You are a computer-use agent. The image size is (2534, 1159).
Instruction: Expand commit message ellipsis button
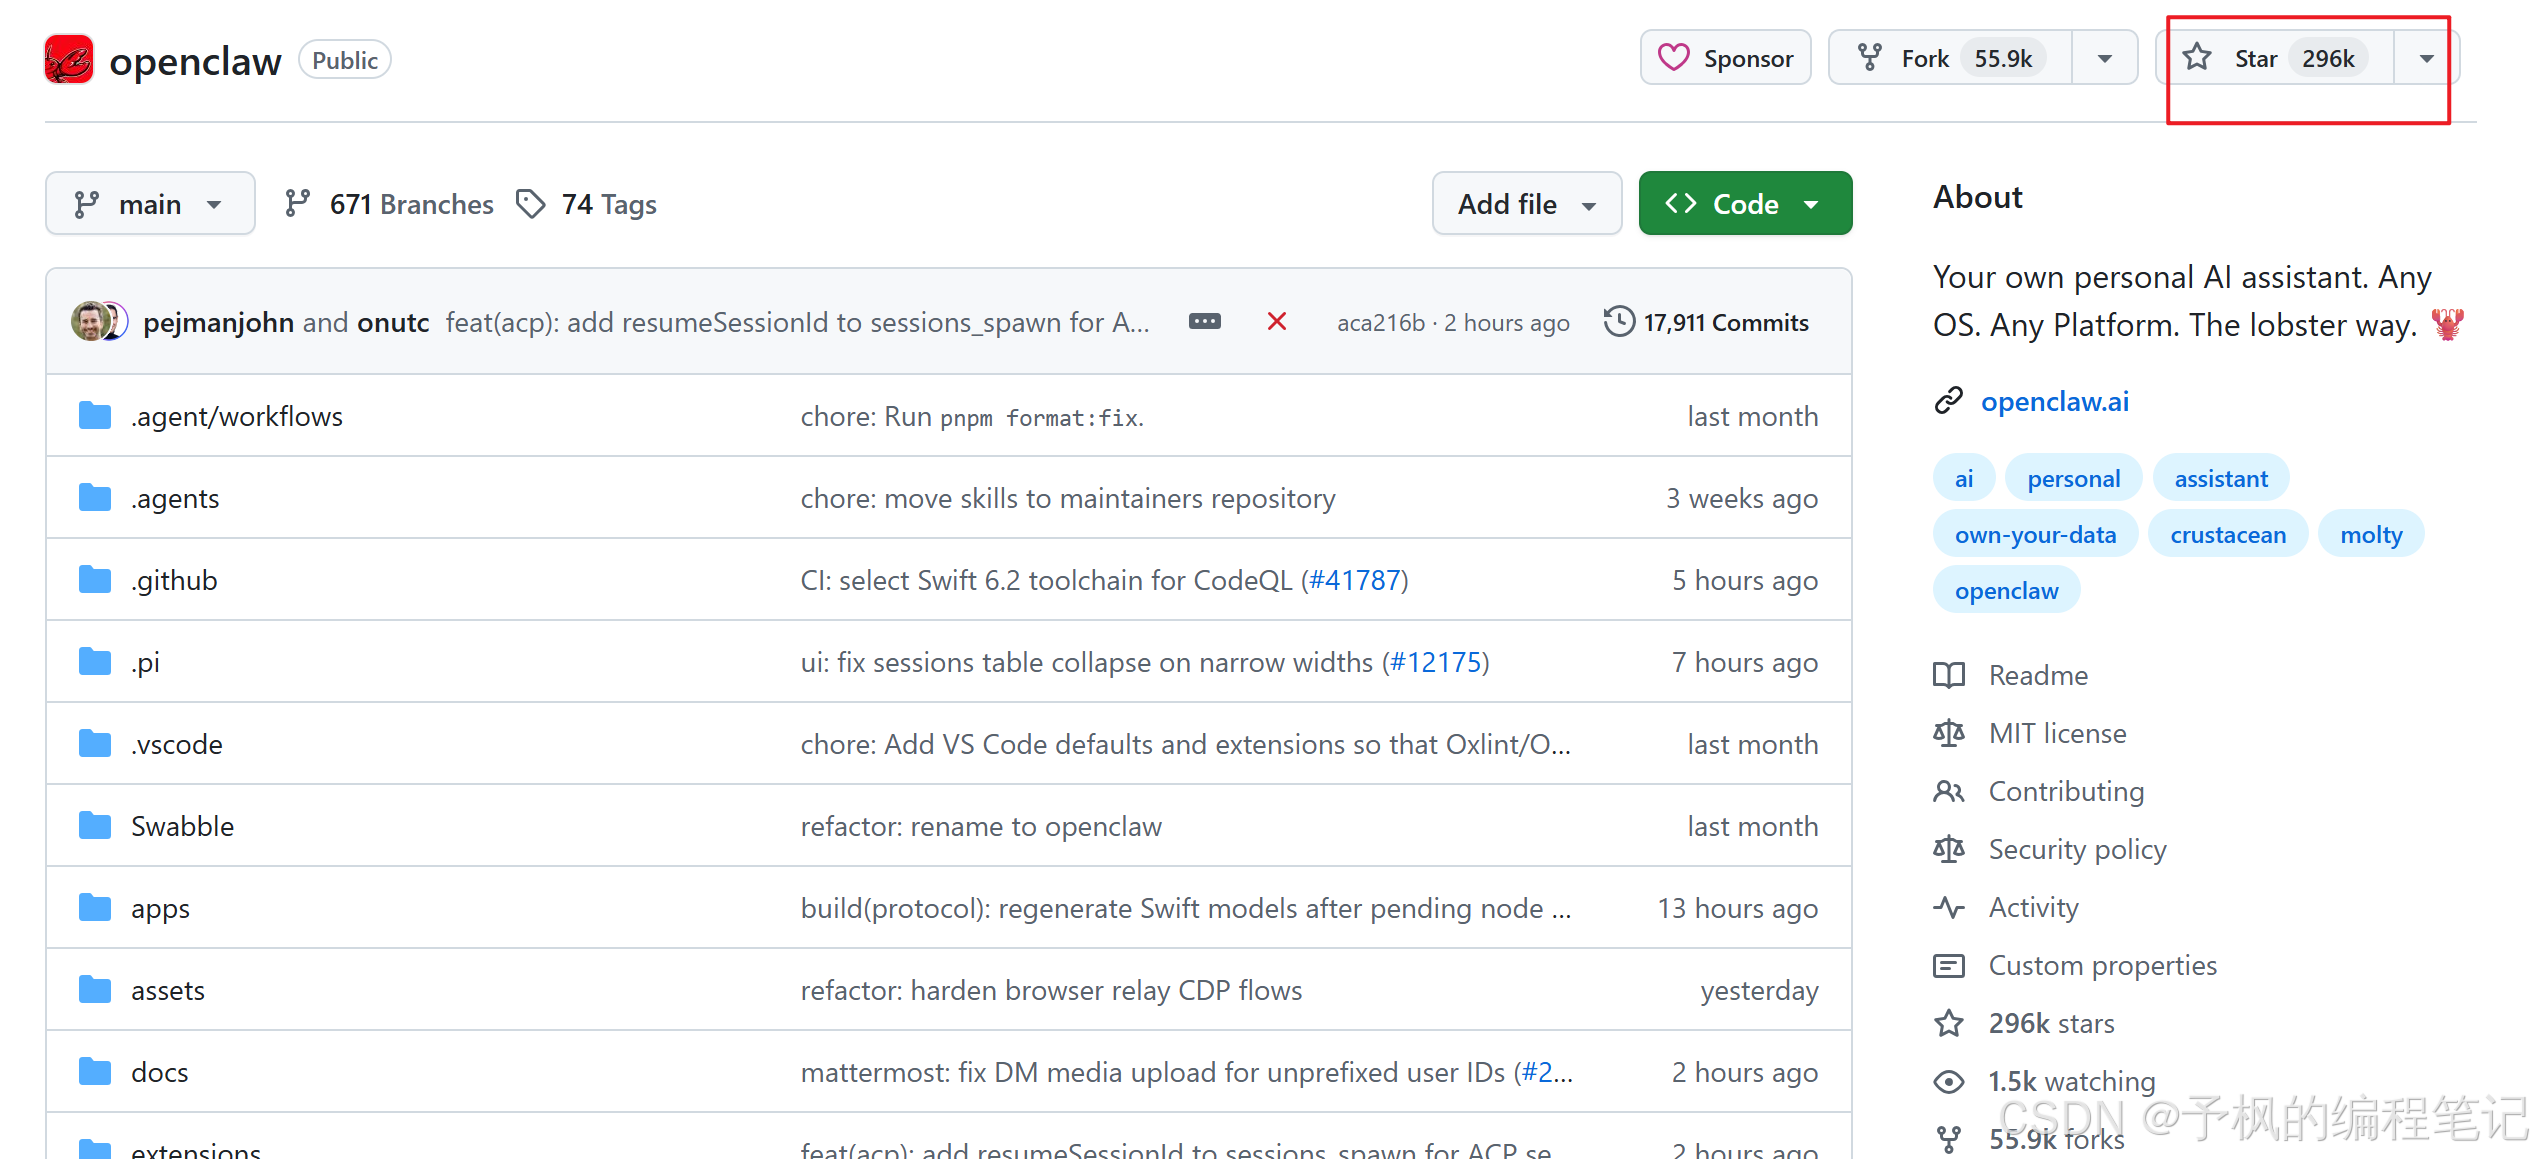[1204, 322]
